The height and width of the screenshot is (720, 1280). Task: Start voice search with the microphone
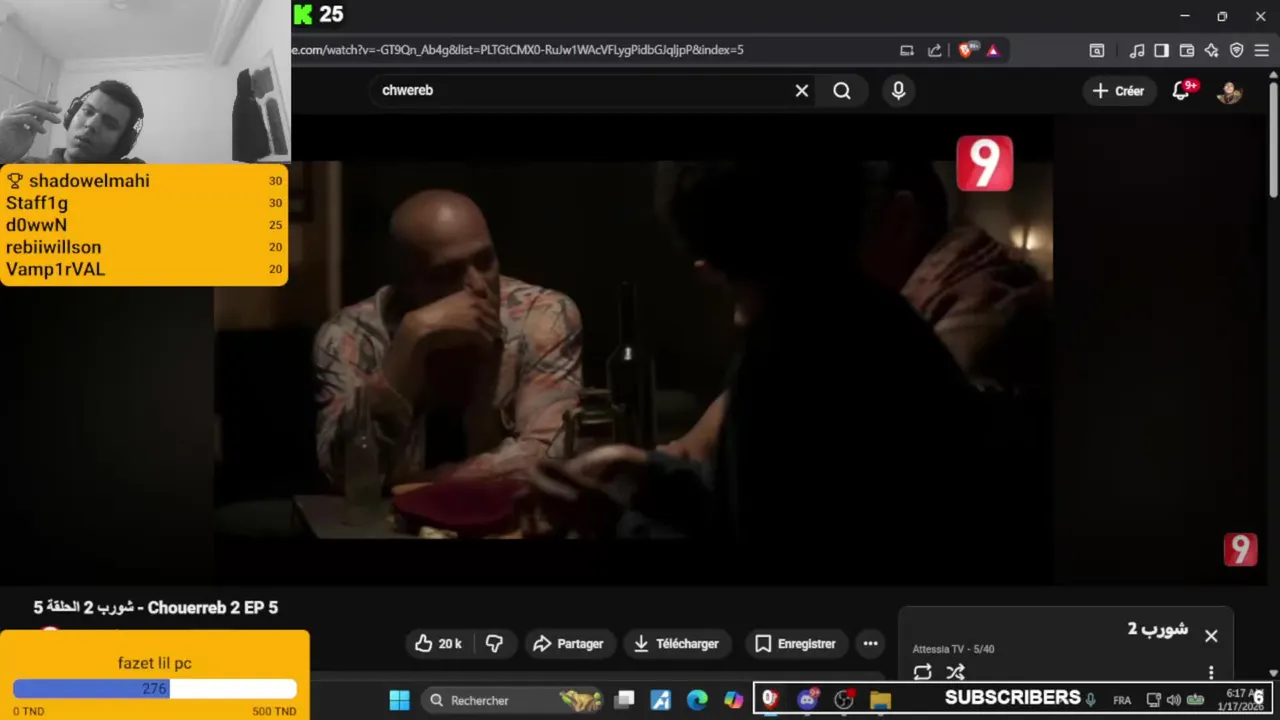point(898,91)
